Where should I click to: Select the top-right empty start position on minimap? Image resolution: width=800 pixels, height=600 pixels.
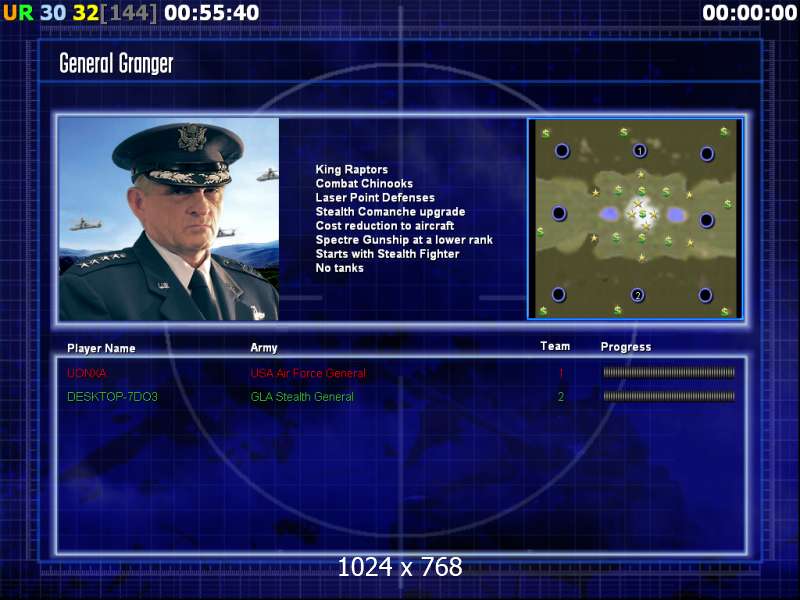click(x=707, y=153)
